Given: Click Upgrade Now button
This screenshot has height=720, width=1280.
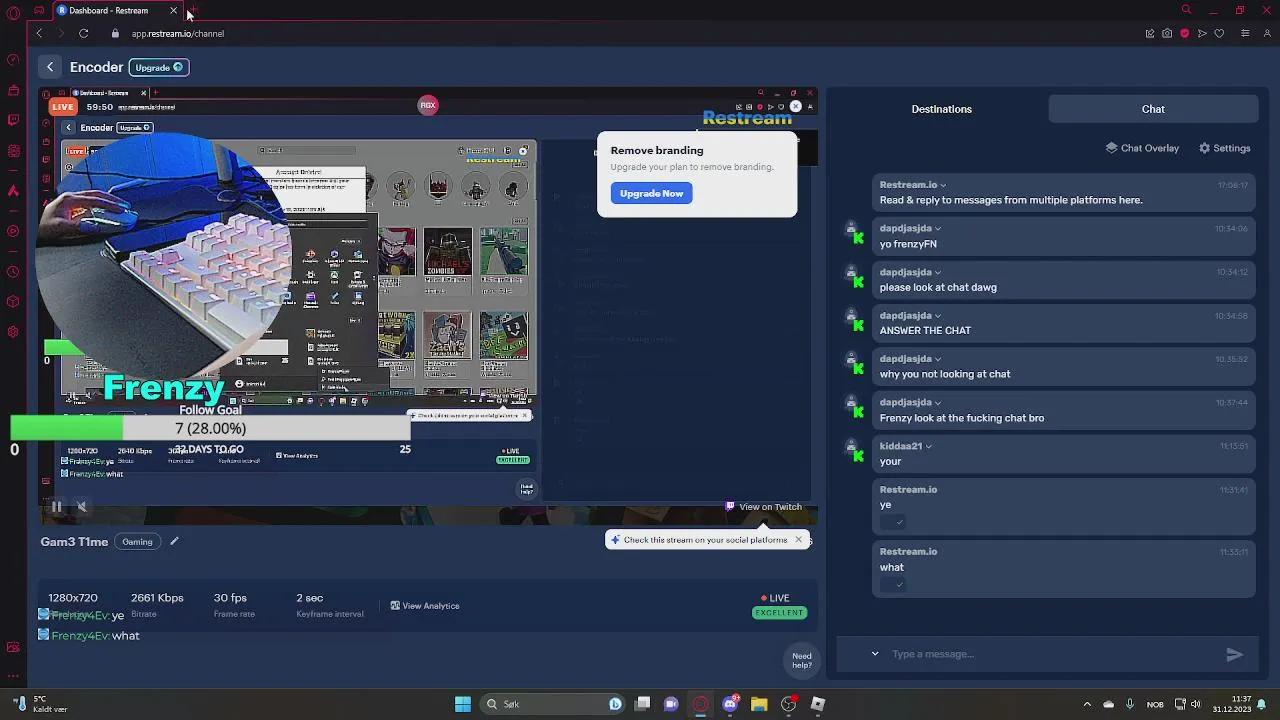Looking at the screenshot, I should (651, 194).
